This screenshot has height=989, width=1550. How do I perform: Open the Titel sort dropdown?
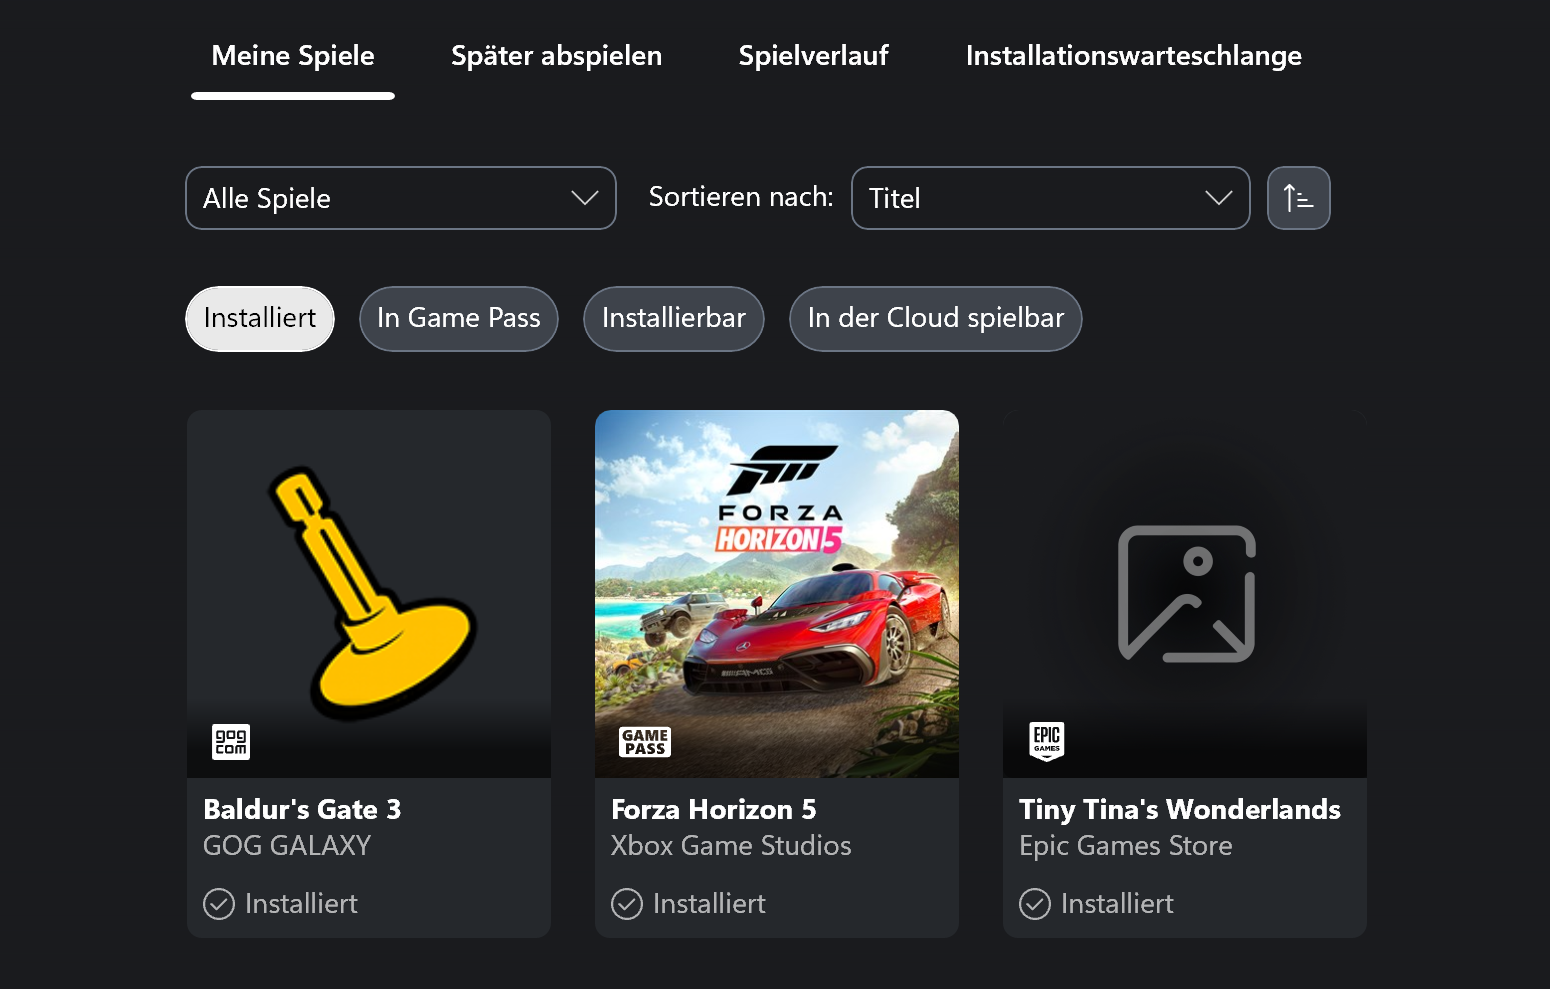click(1051, 198)
